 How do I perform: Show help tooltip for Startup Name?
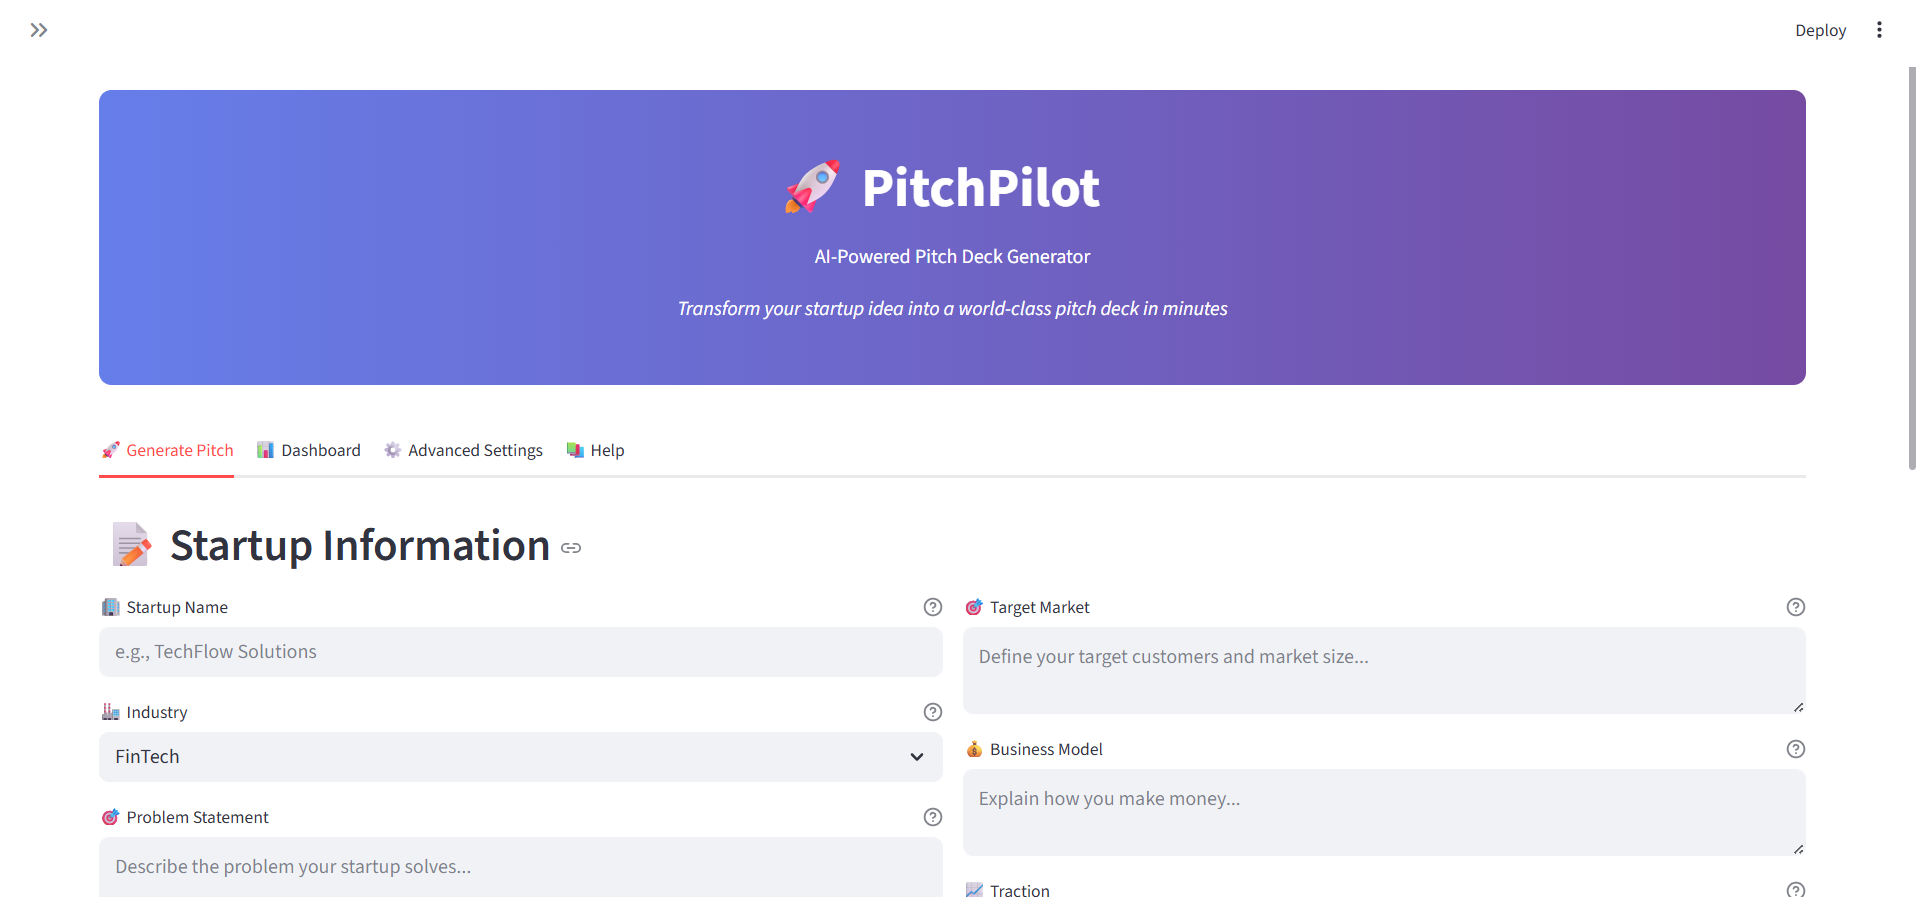coord(932,607)
